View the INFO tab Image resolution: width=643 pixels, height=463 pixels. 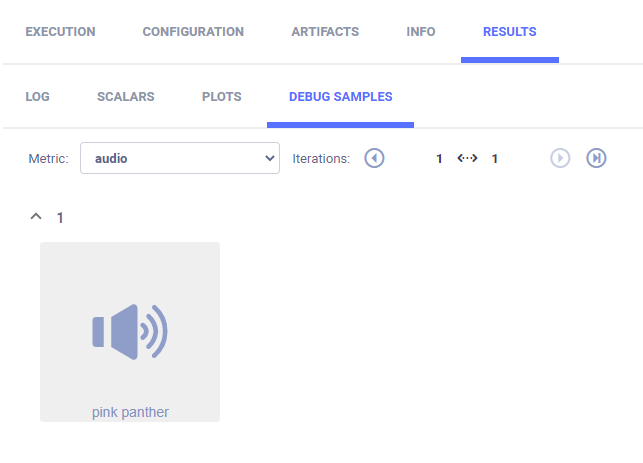tap(421, 32)
